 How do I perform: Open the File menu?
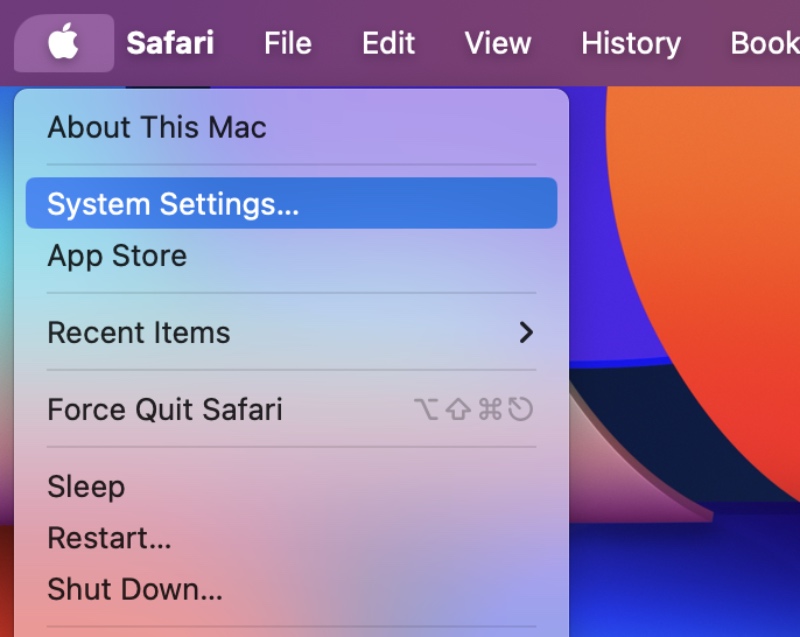pos(287,43)
